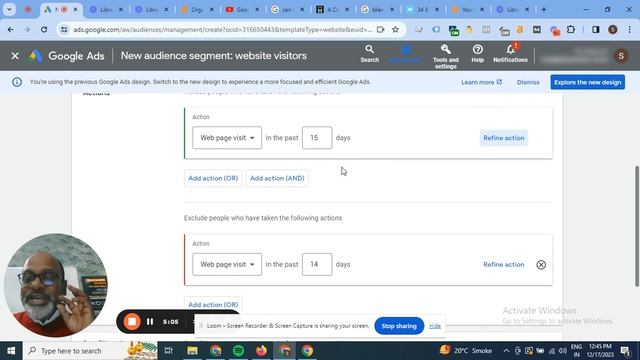The height and width of the screenshot is (360, 640).
Task: Click Add action (AND) button
Action: click(277, 178)
